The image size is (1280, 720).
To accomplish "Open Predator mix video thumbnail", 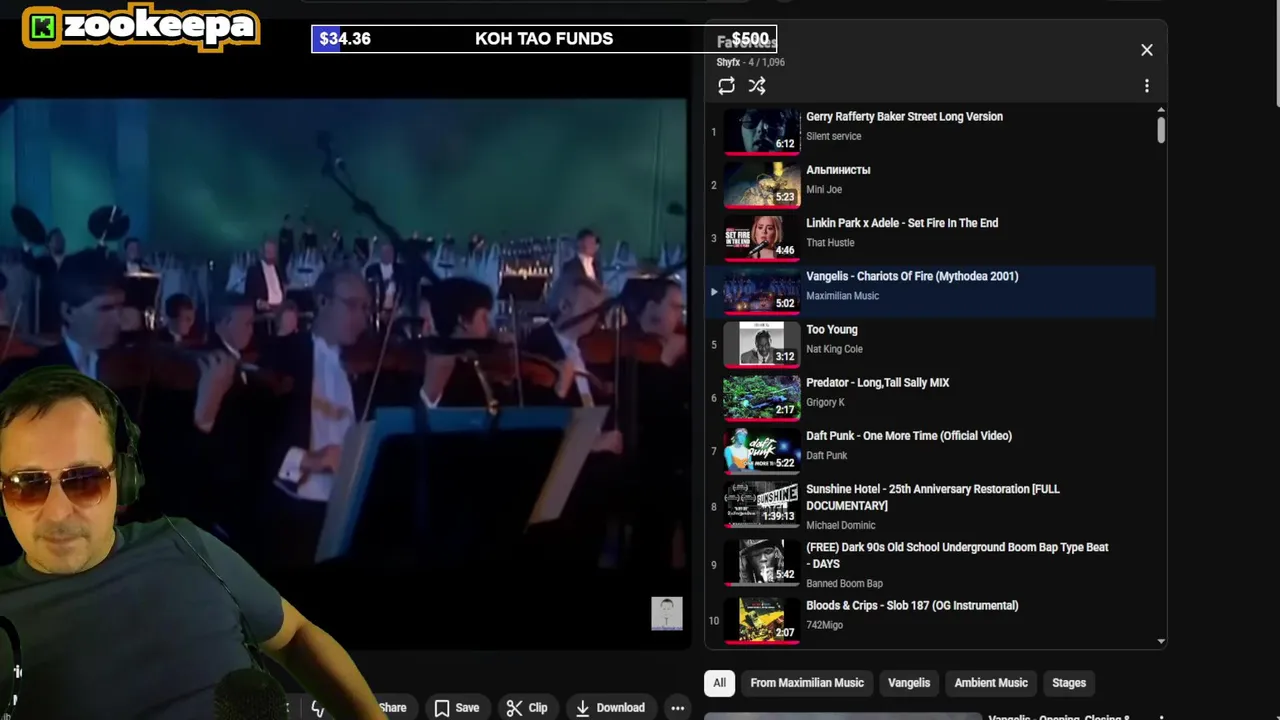I will point(762,397).
